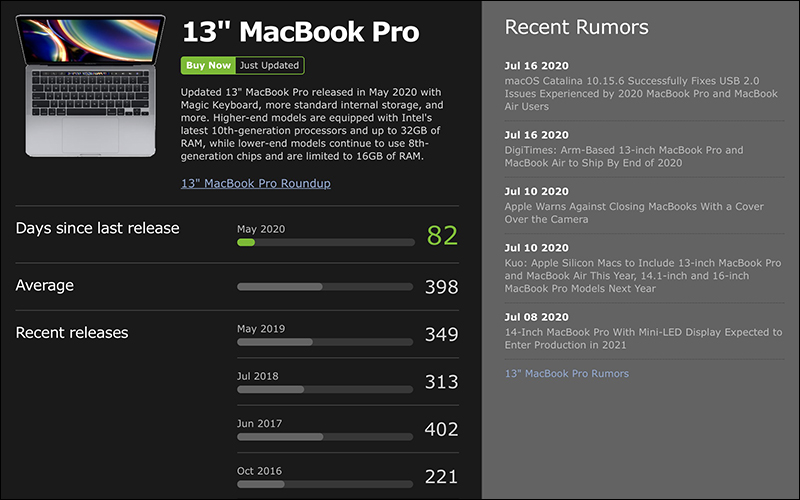
Task: Click the Oct 2016 release bar
Action: [x=325, y=484]
